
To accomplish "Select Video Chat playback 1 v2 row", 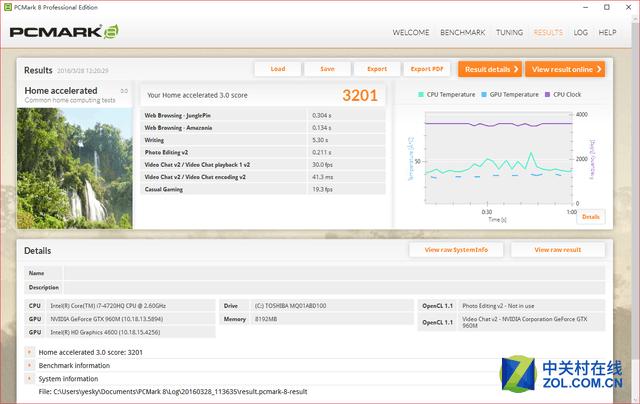I will 263,164.
